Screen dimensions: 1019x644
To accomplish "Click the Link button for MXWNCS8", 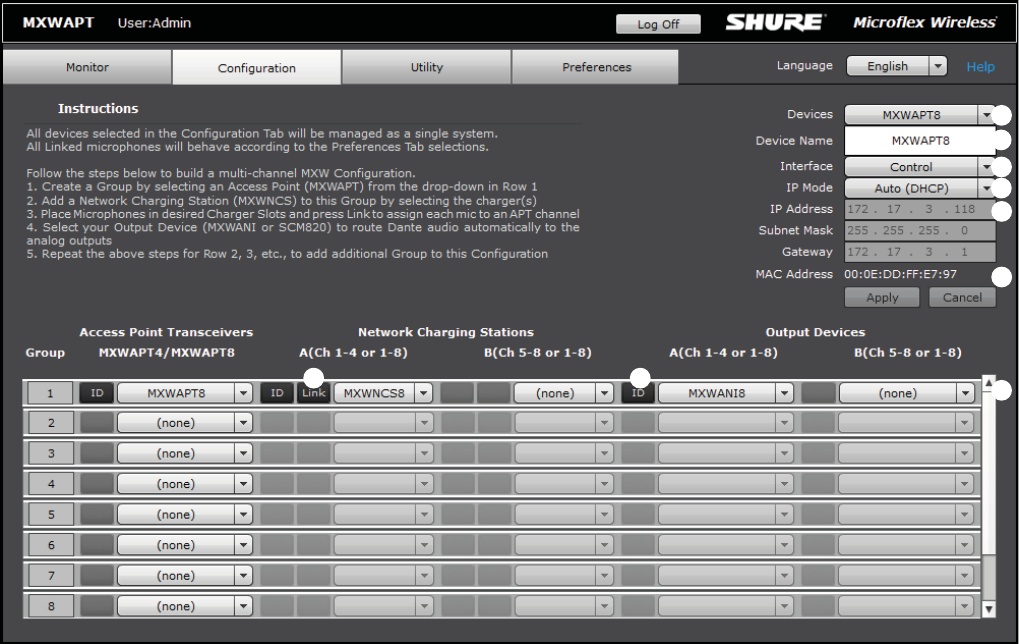I will pyautogui.click(x=314, y=393).
